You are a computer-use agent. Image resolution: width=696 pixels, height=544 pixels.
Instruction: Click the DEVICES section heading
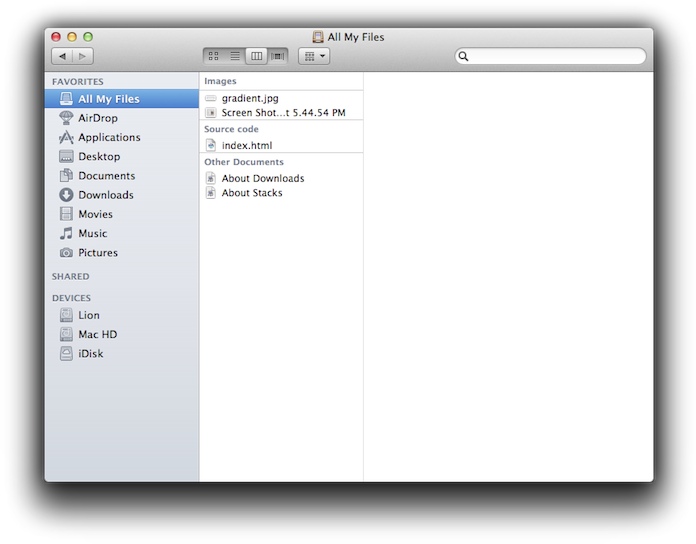[71, 298]
